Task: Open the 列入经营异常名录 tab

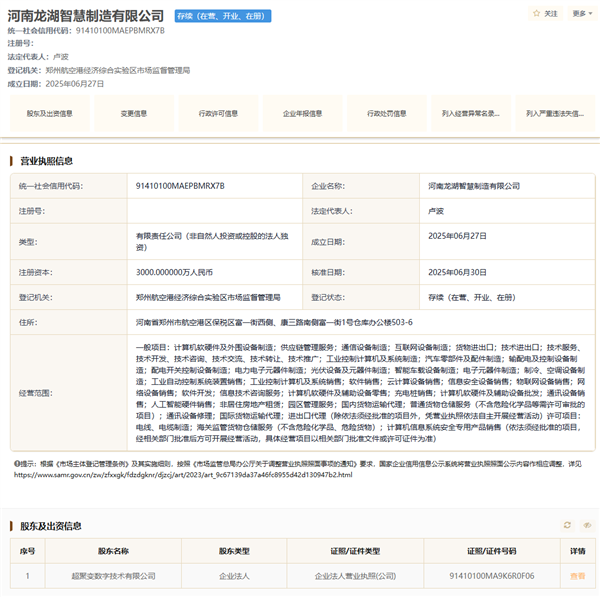Action: coord(471,113)
